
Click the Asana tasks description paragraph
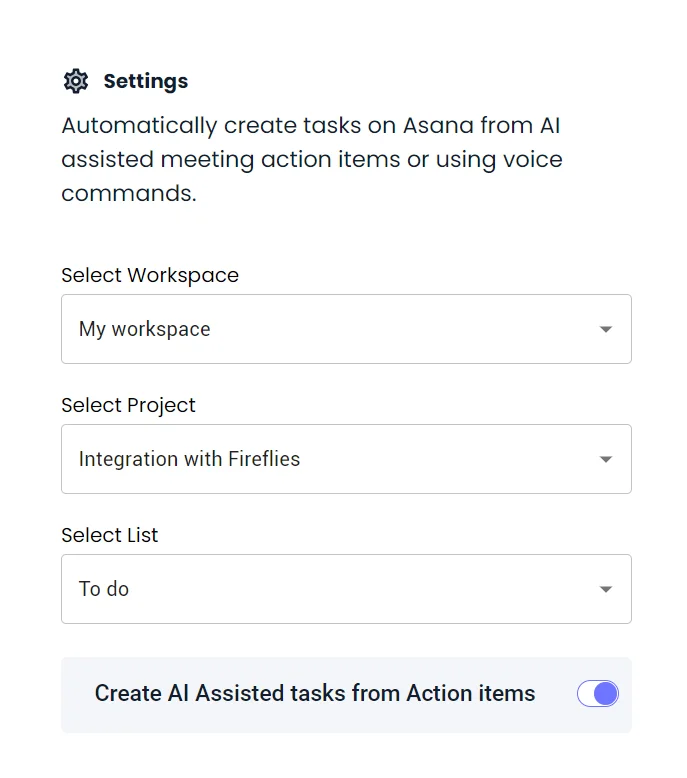pyautogui.click(x=311, y=160)
